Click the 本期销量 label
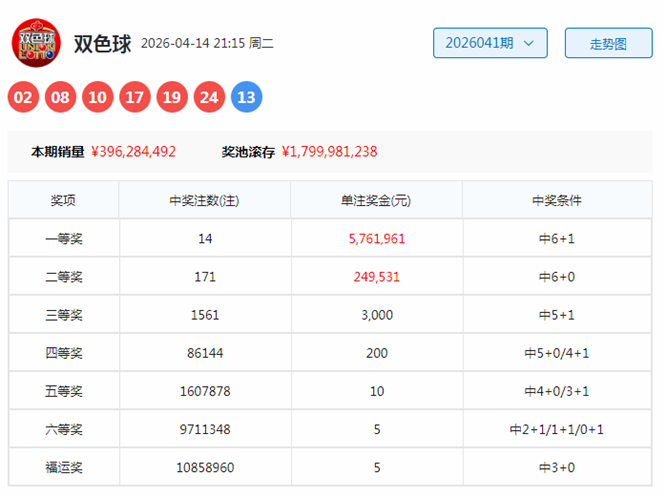This screenshot has height=494, width=664. (58, 152)
